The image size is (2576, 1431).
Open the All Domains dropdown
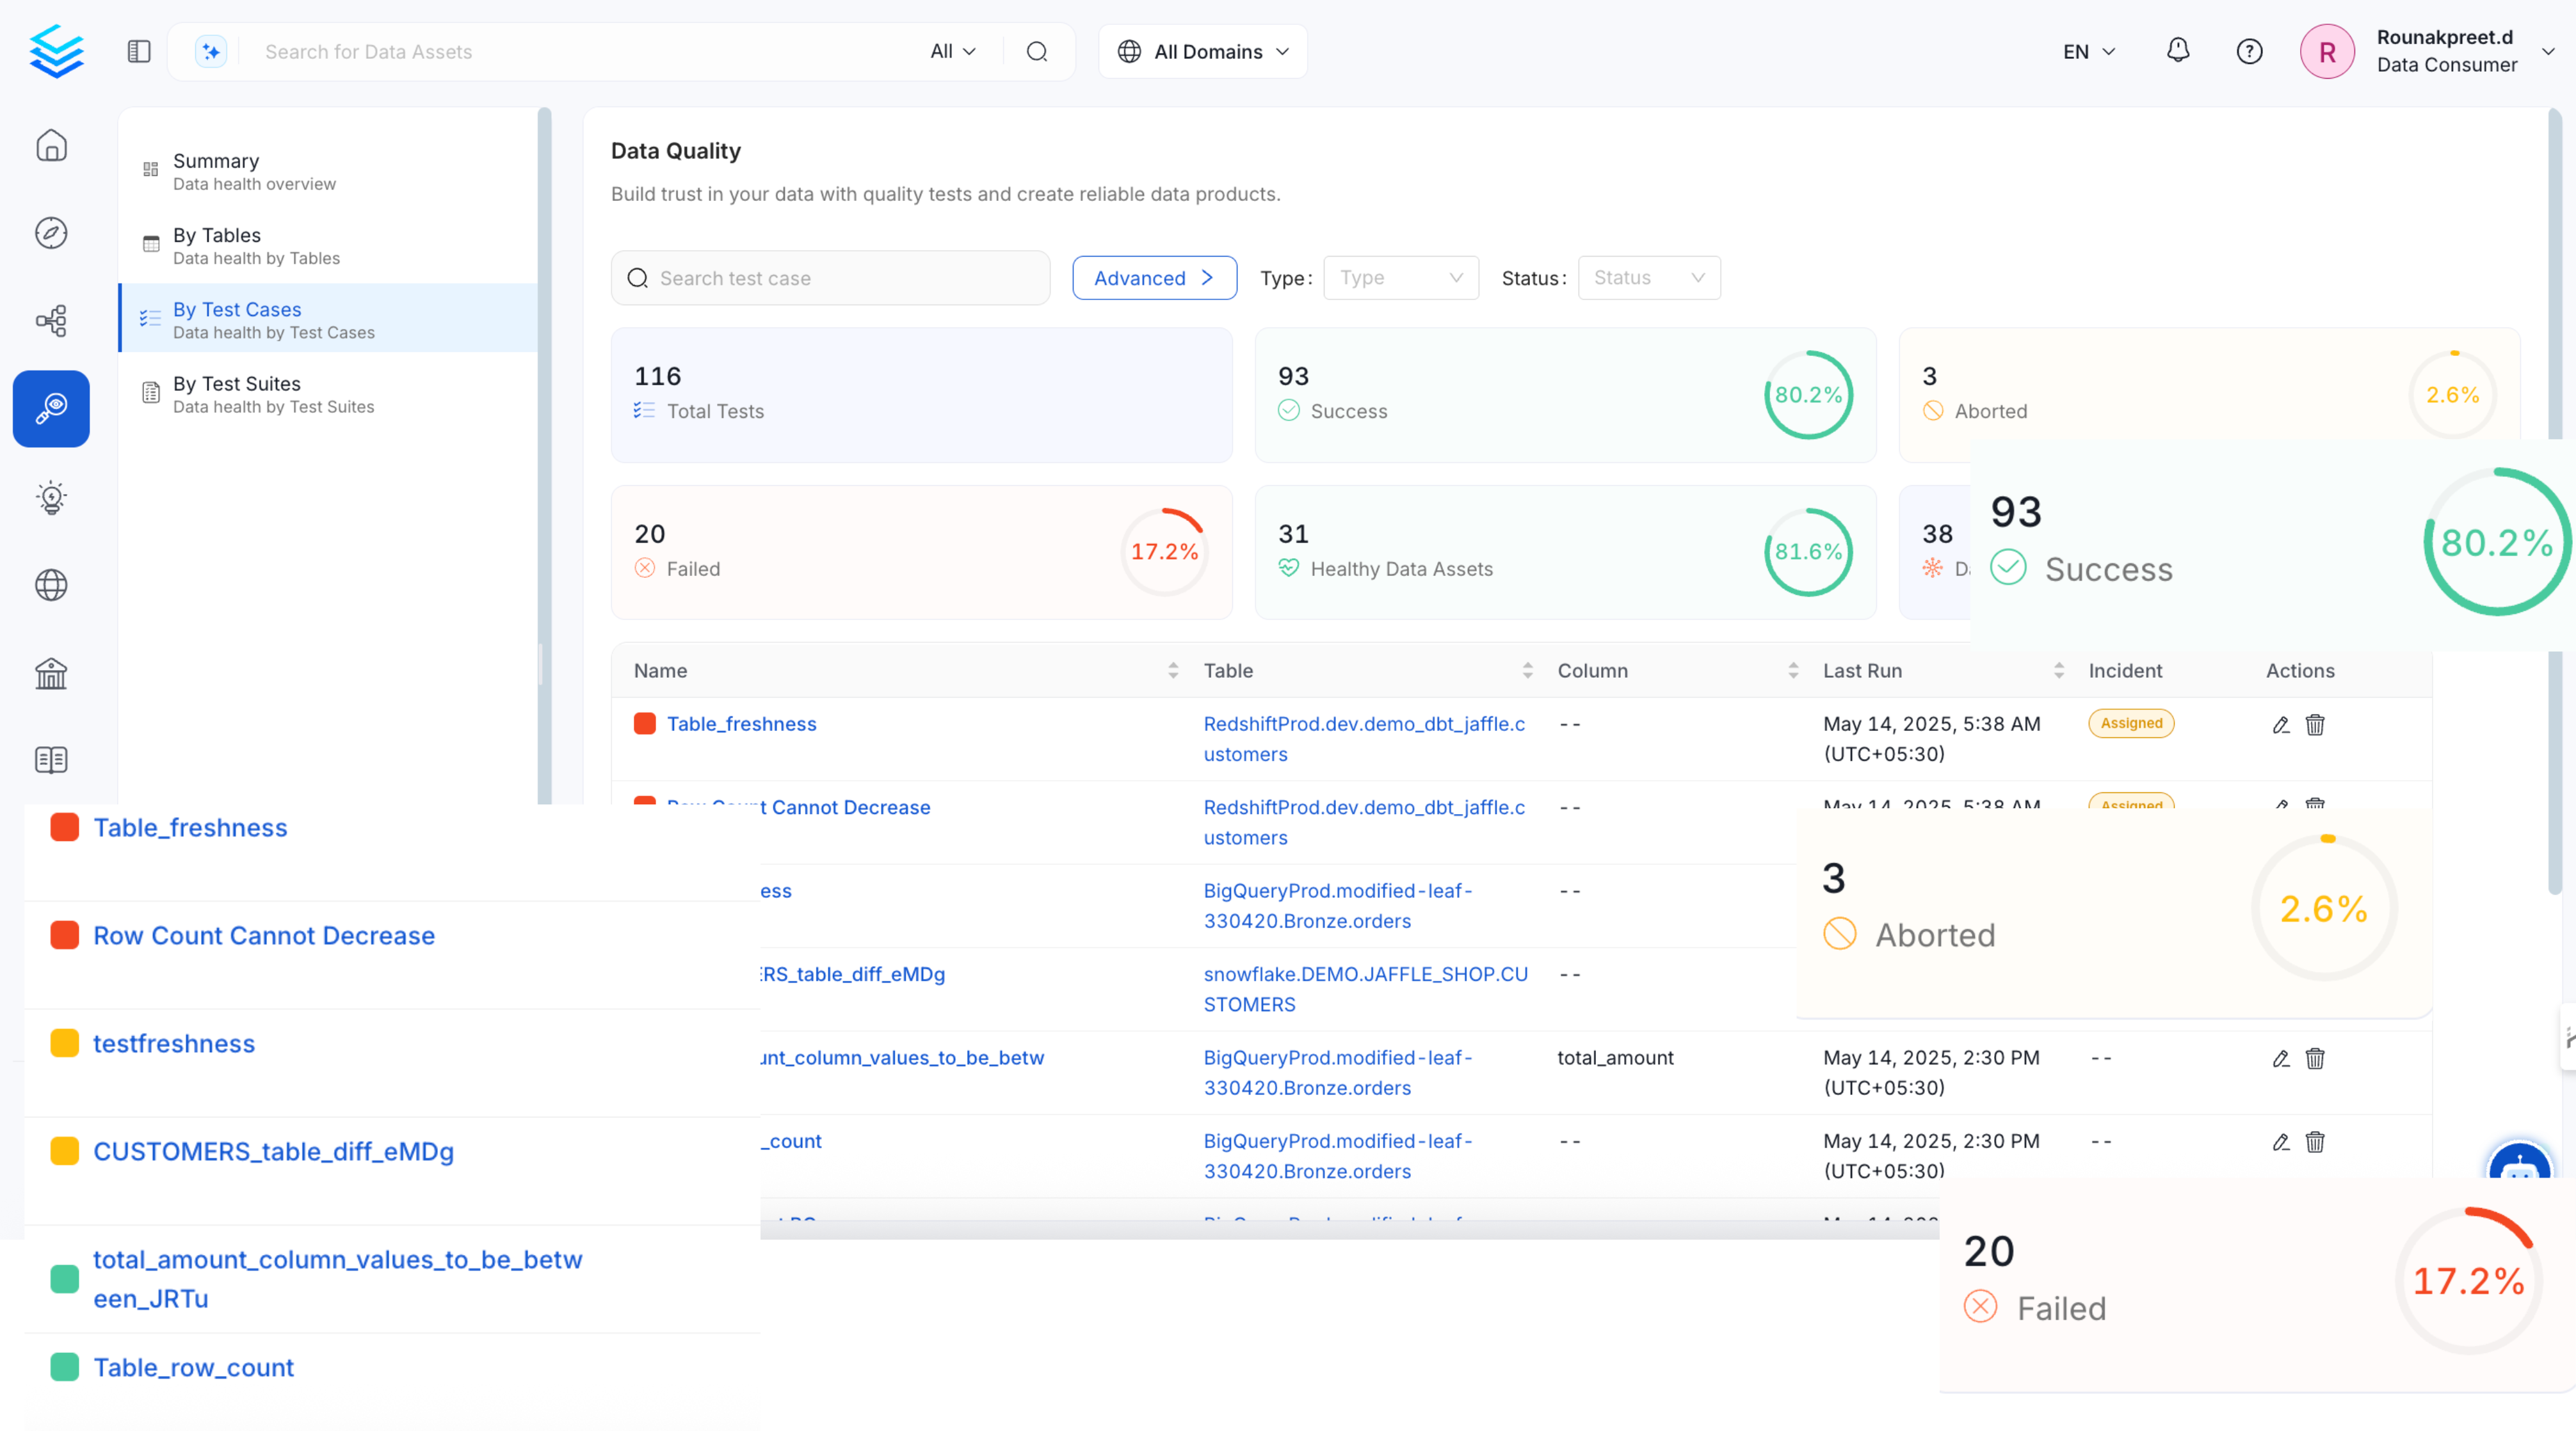1202,51
